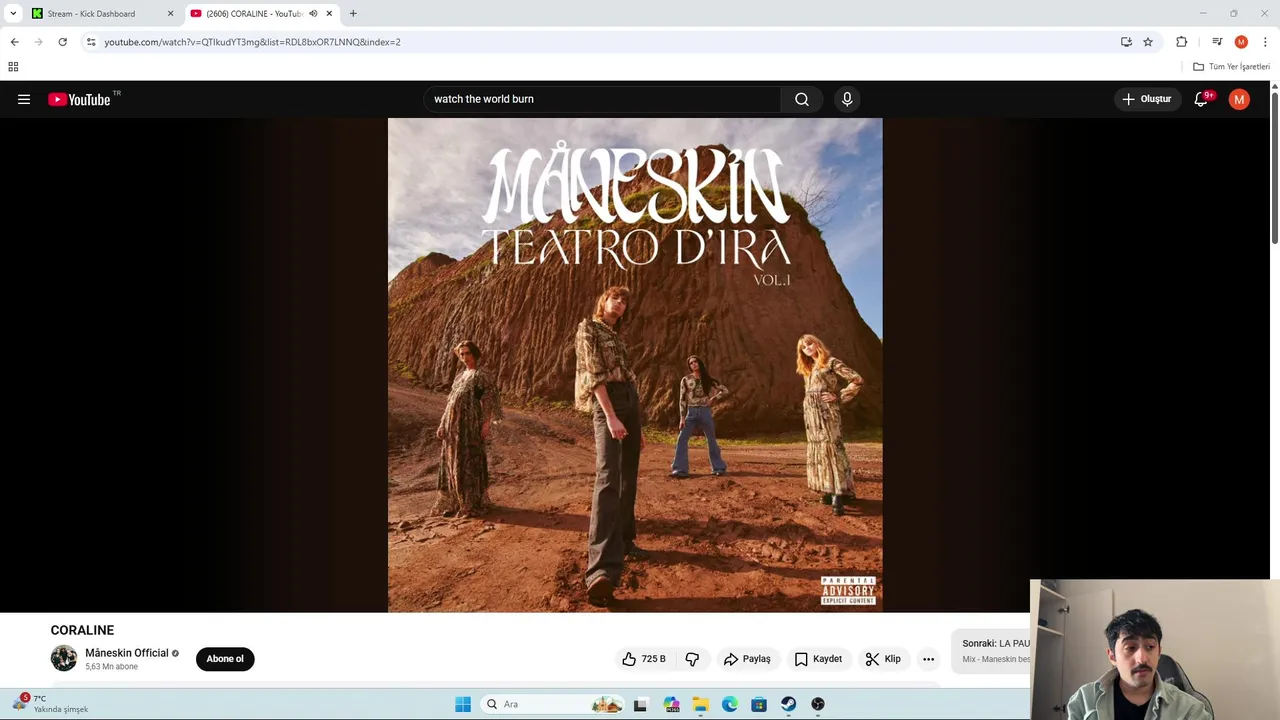View site information icon in address bar

tap(91, 42)
